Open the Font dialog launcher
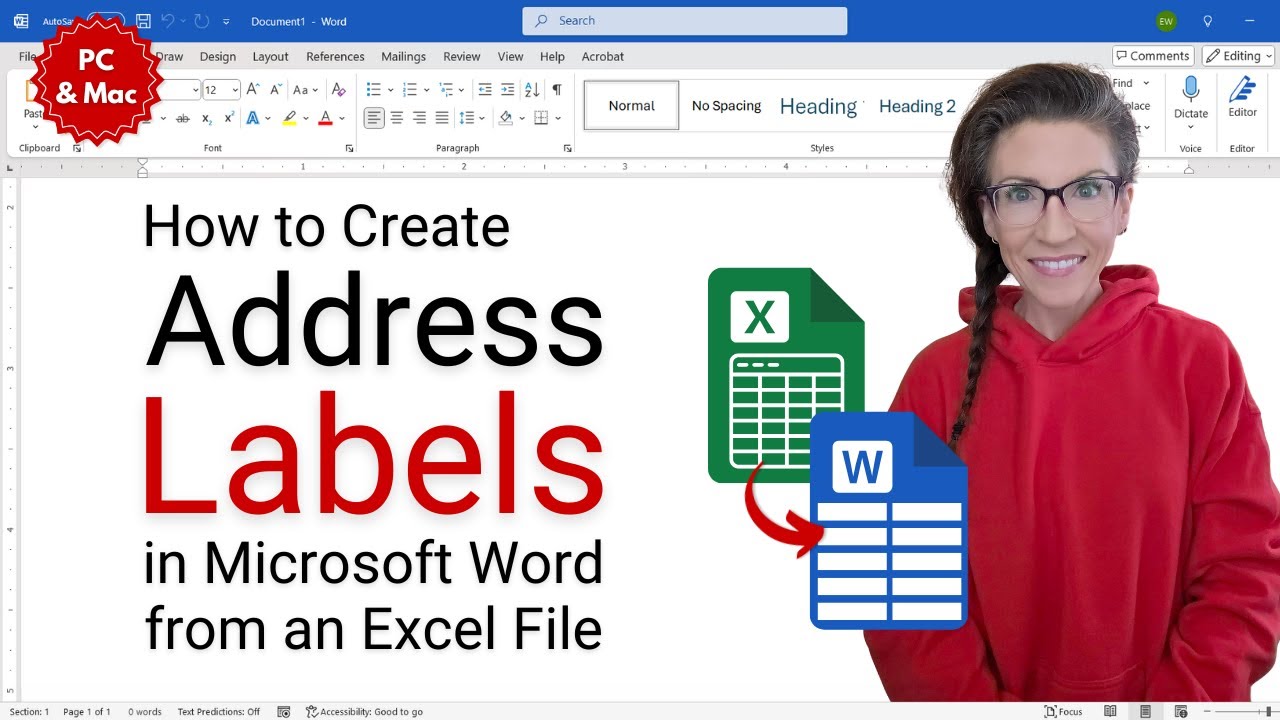1280x720 pixels. click(x=349, y=148)
